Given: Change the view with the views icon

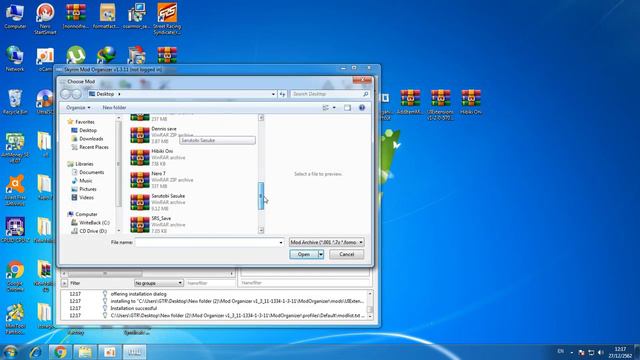Looking at the screenshot, I should pos(326,108).
